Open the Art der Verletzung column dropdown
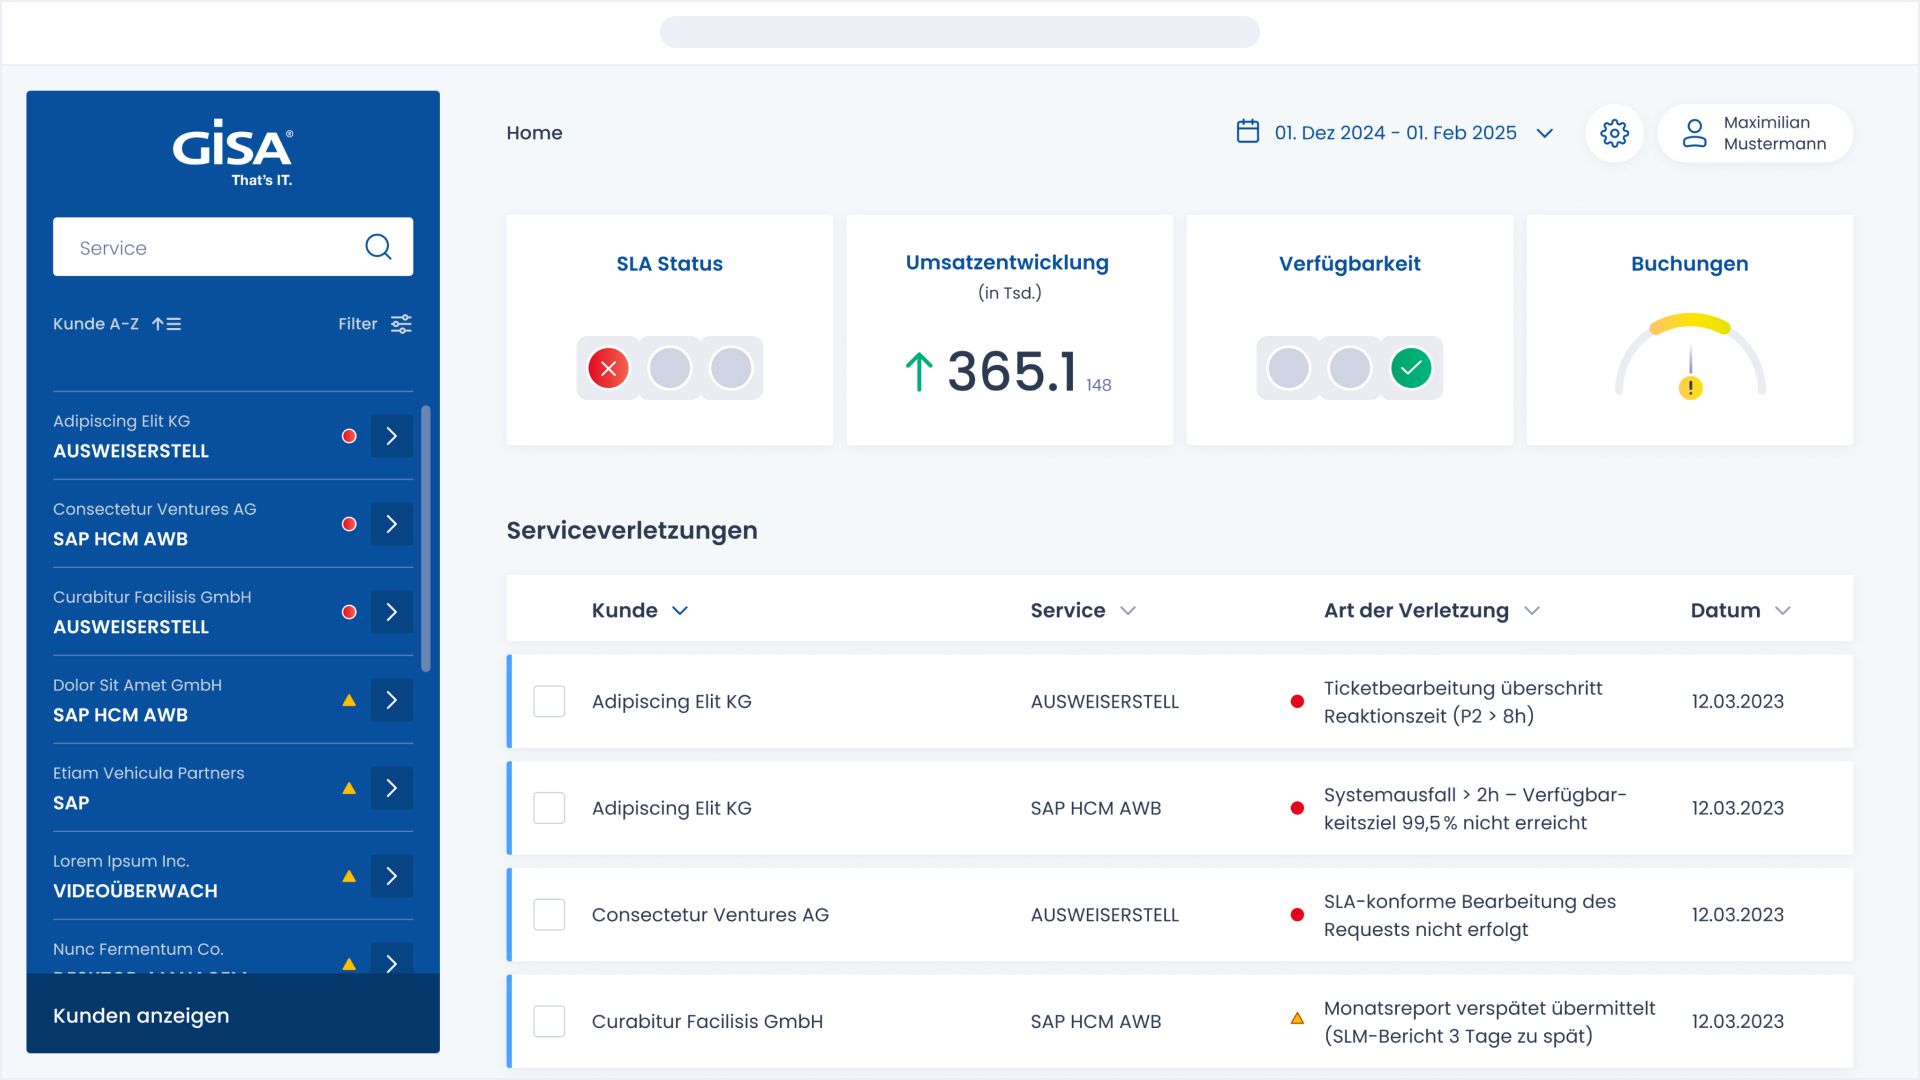The width and height of the screenshot is (1920, 1080). [1531, 611]
